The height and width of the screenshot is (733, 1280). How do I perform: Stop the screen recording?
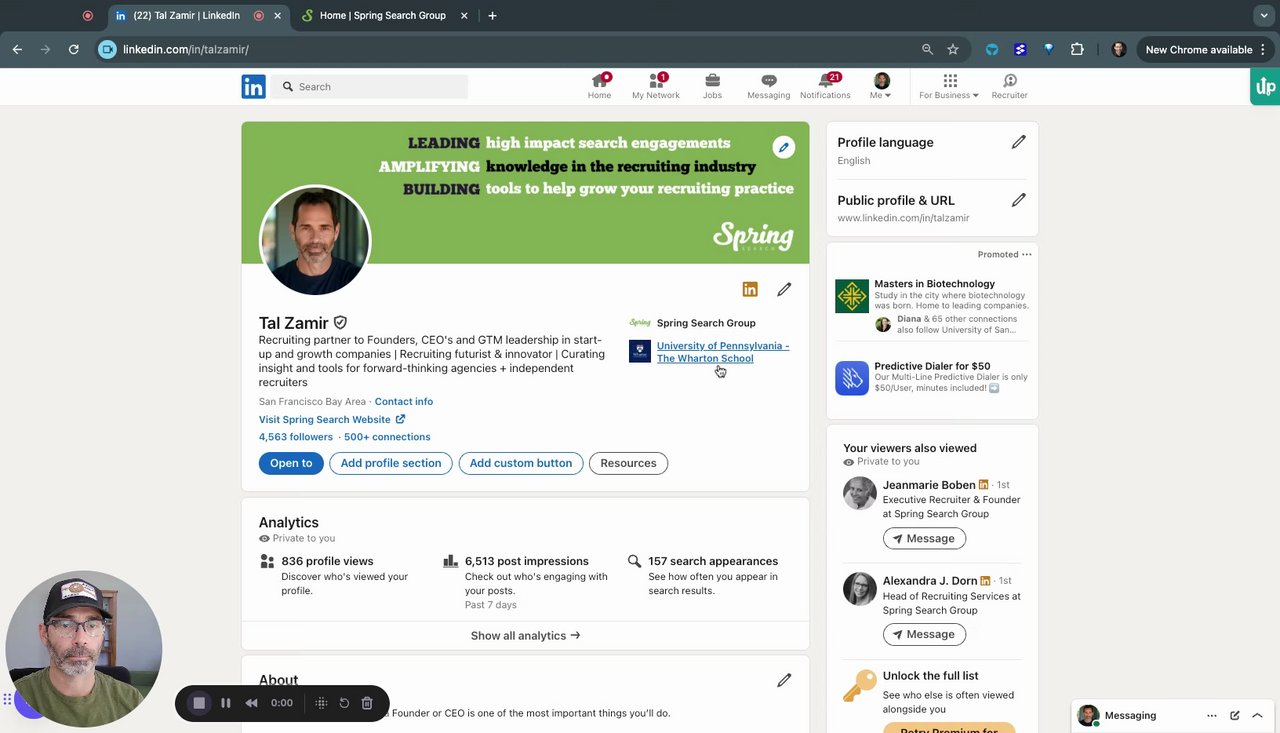(199, 703)
